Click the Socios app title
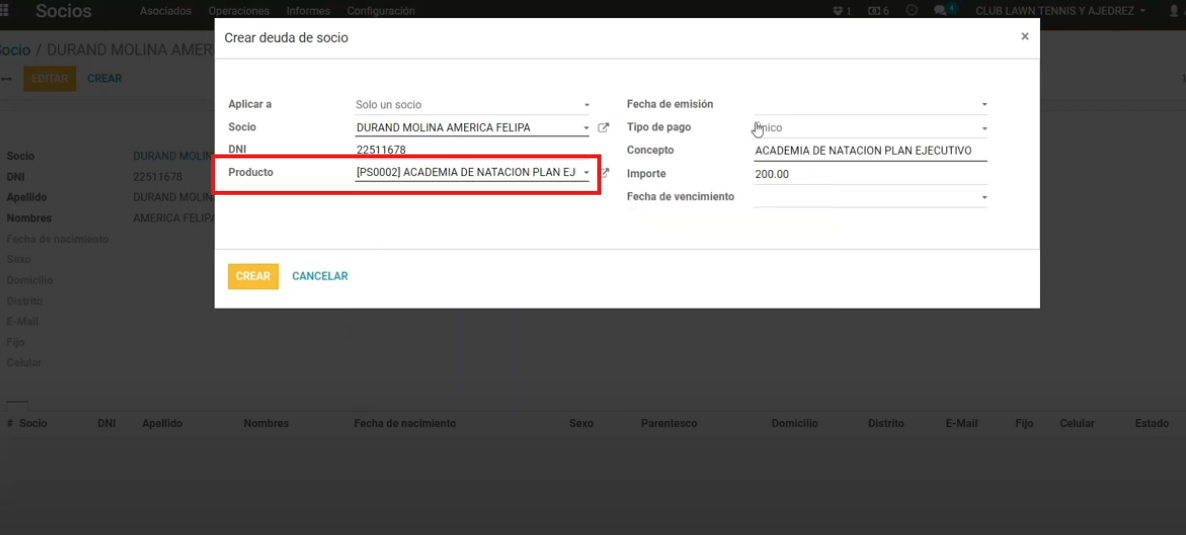The image size is (1186, 535). click(64, 11)
